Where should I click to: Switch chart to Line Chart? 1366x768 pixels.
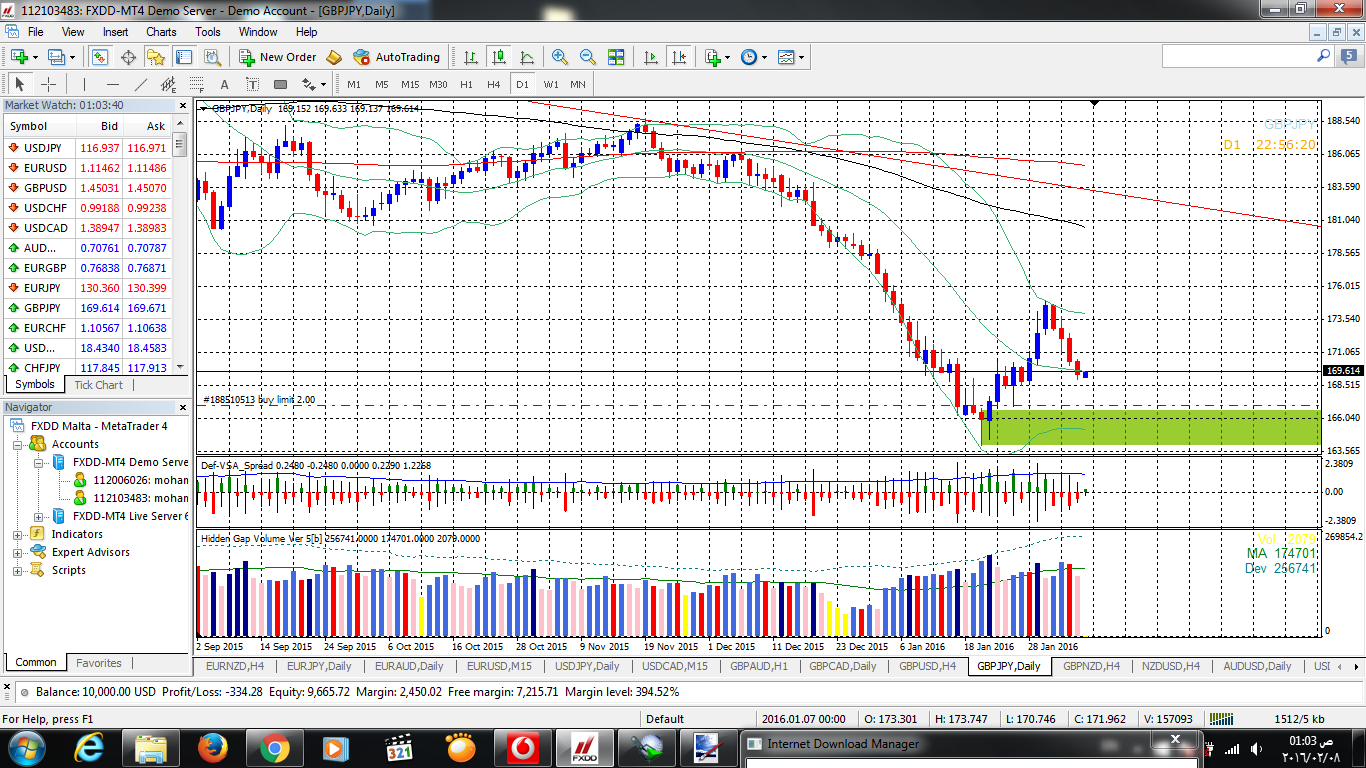point(526,57)
